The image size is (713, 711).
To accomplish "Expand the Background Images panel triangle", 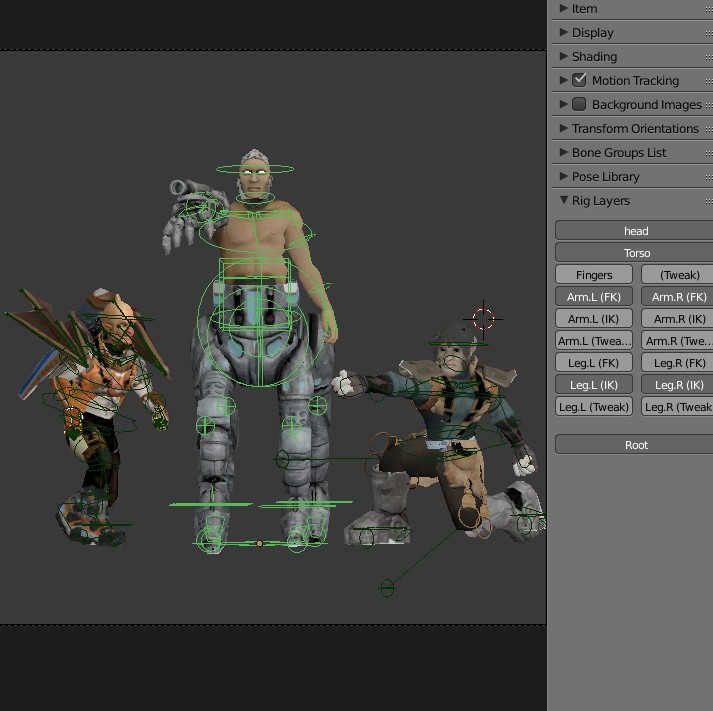I will [x=563, y=104].
